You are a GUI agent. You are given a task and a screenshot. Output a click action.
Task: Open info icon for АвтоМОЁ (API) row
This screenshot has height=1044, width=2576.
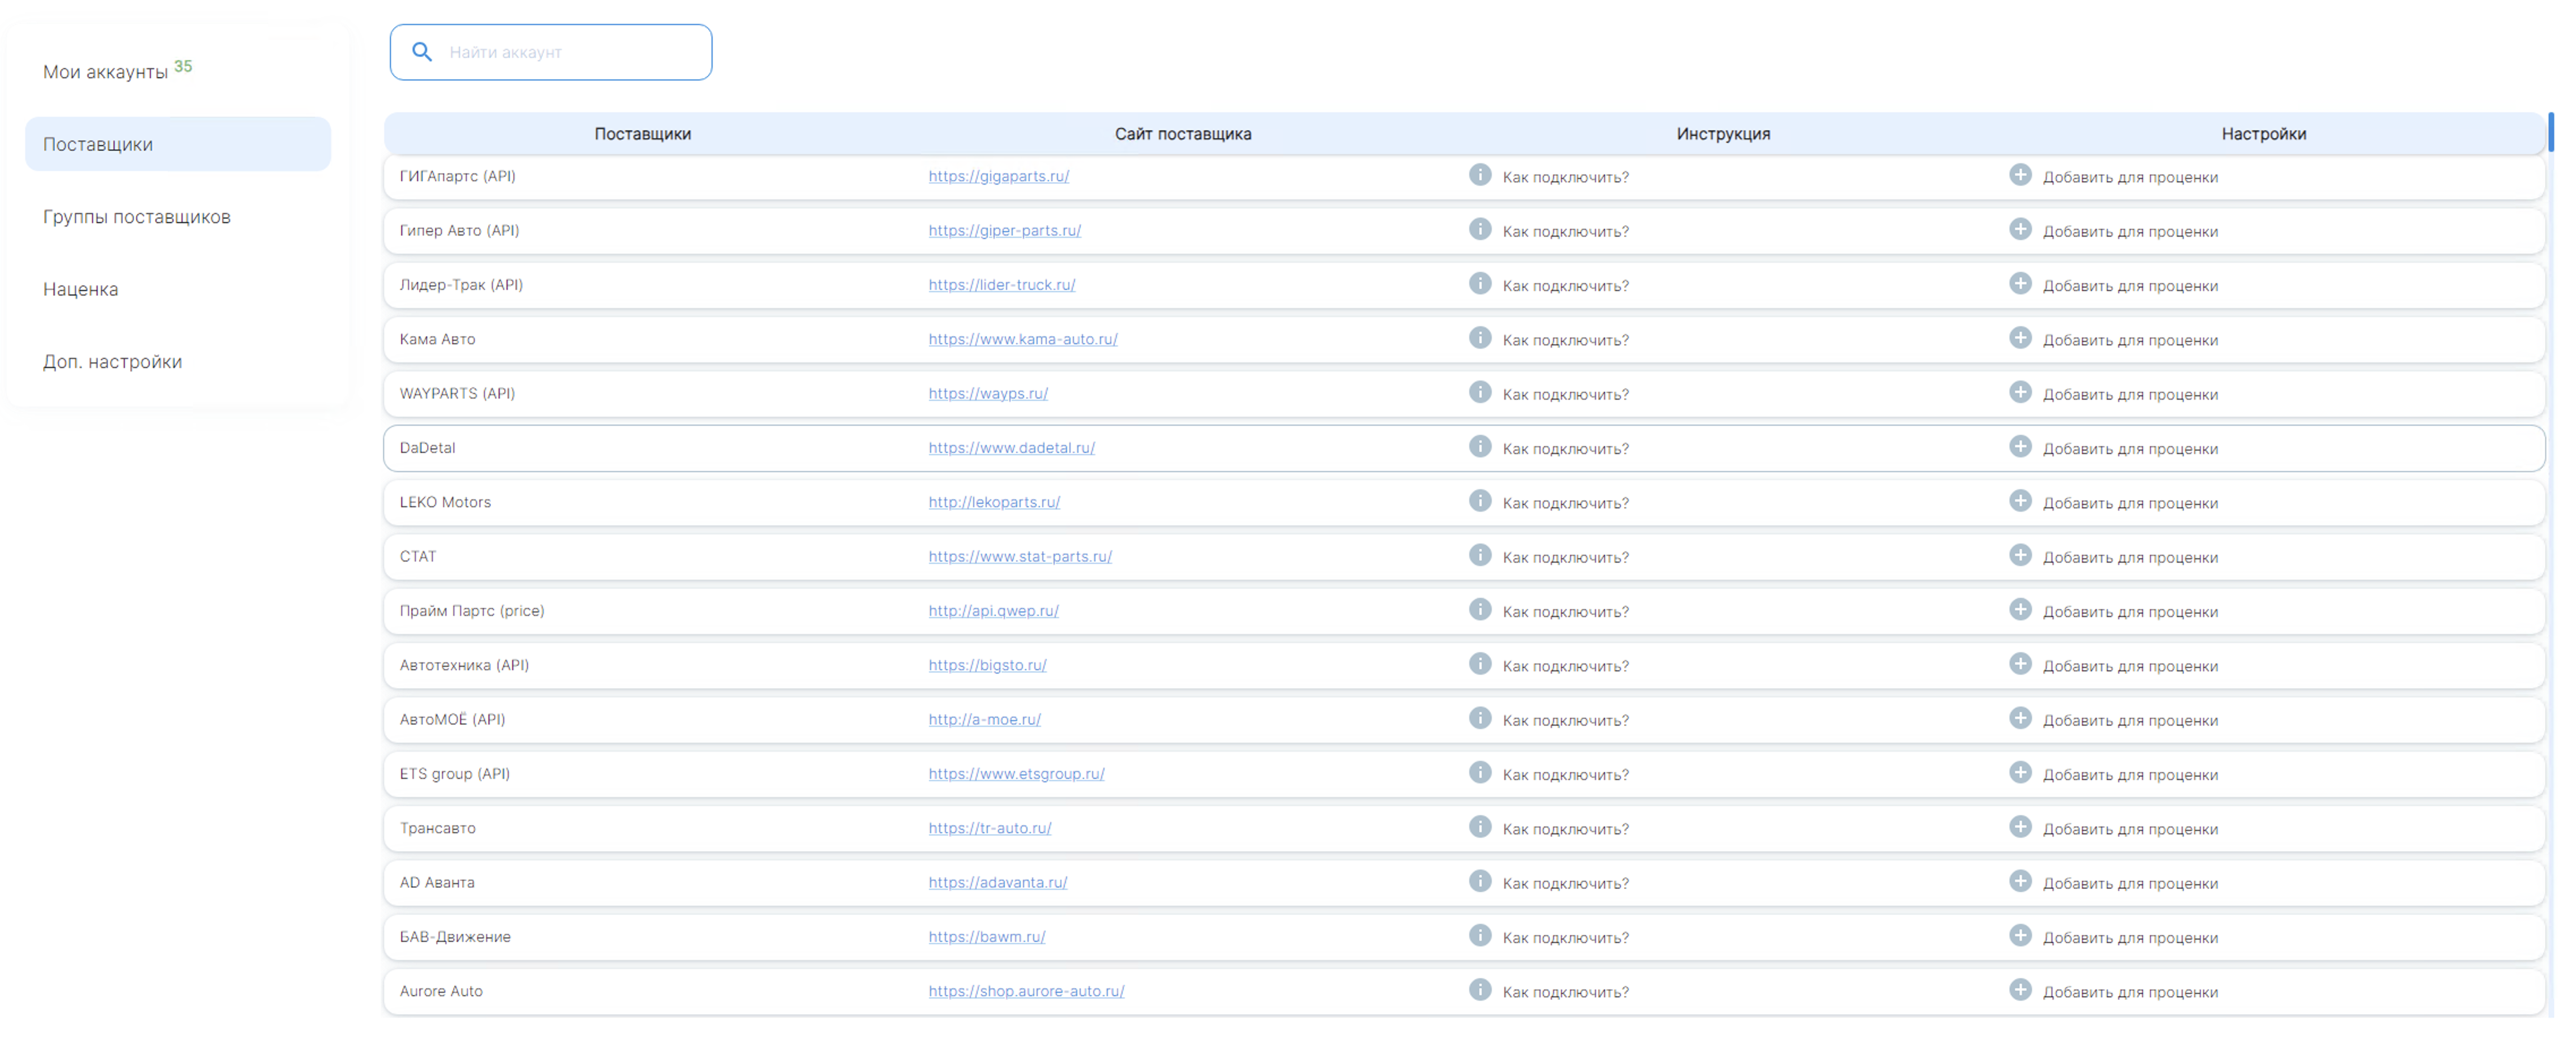coord(1480,718)
